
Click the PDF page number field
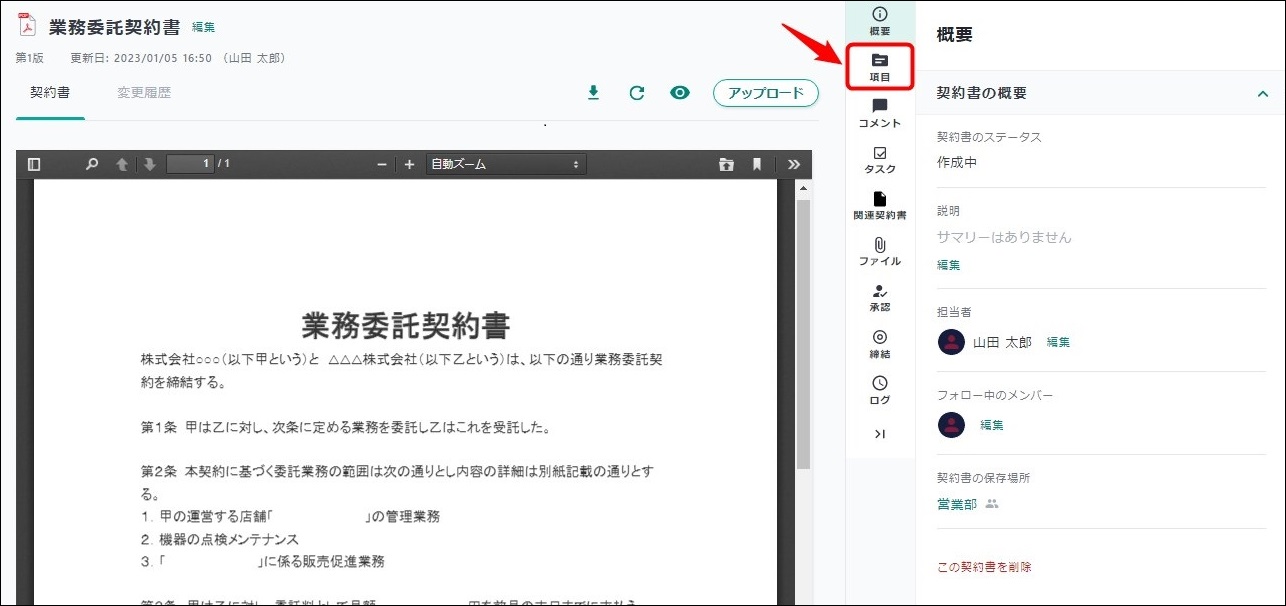(x=190, y=164)
